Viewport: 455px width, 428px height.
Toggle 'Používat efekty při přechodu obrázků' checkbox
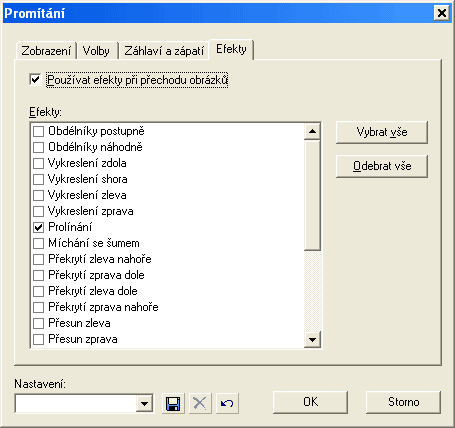click(x=35, y=80)
